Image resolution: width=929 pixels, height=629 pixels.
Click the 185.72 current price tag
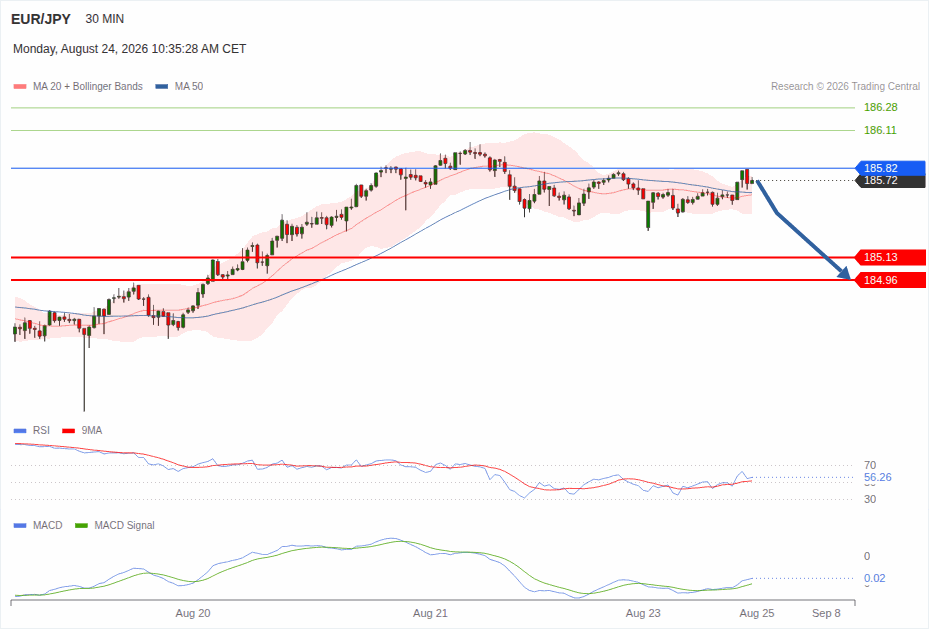(890, 181)
